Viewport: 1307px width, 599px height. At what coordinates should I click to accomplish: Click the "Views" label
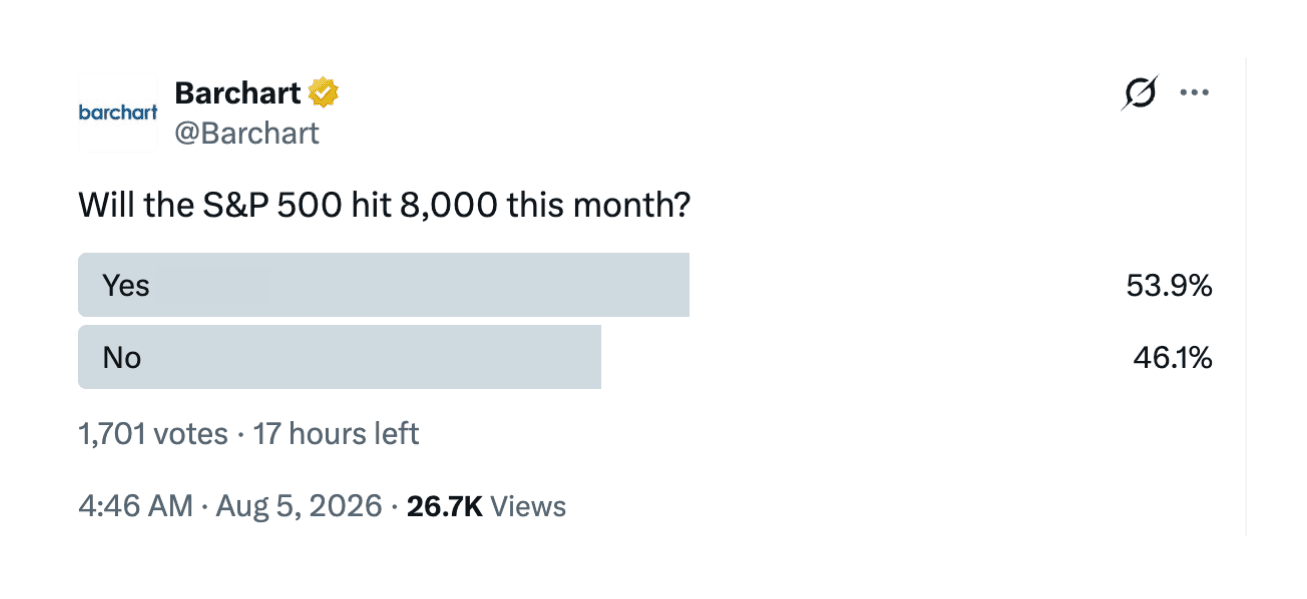(x=529, y=506)
